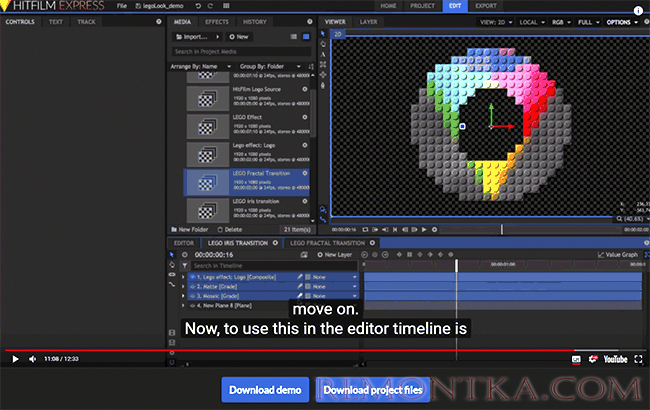Switch to the Effects tab
Image resolution: width=650 pixels, height=410 pixels.
(216, 20)
